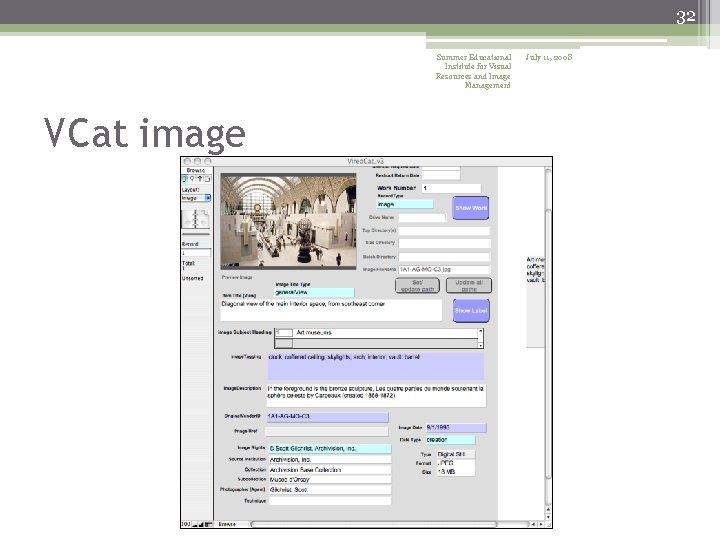Screen dimensions: 720x540
Task: Click the Show Work button
Action: click(471, 208)
